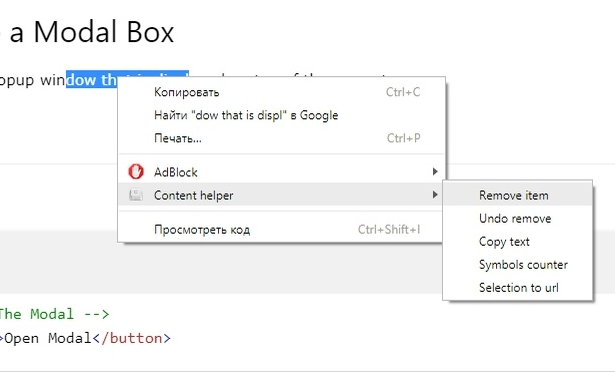
Task: Click the highlighted selected text "dow th"
Action: 92,80
